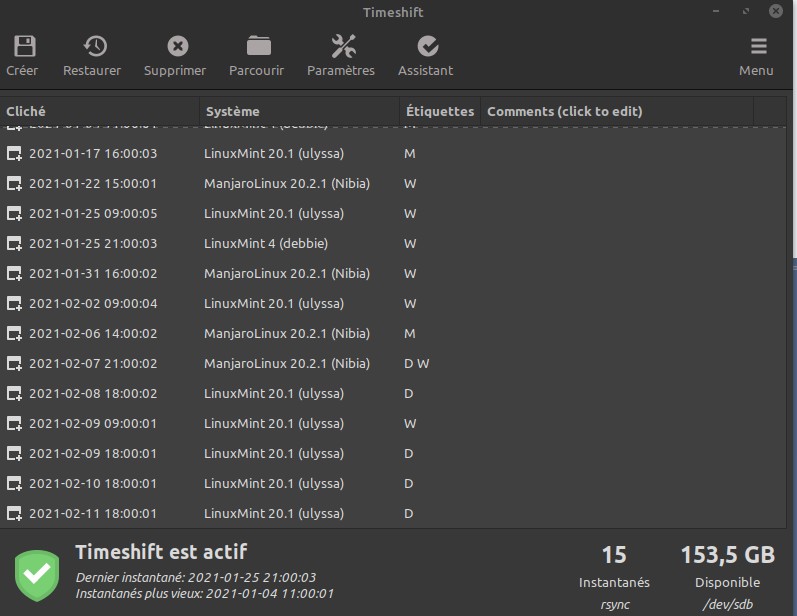Click LinuxMint 20.1 system in 2021-01-17 row
The height and width of the screenshot is (616, 797).
pos(274,153)
